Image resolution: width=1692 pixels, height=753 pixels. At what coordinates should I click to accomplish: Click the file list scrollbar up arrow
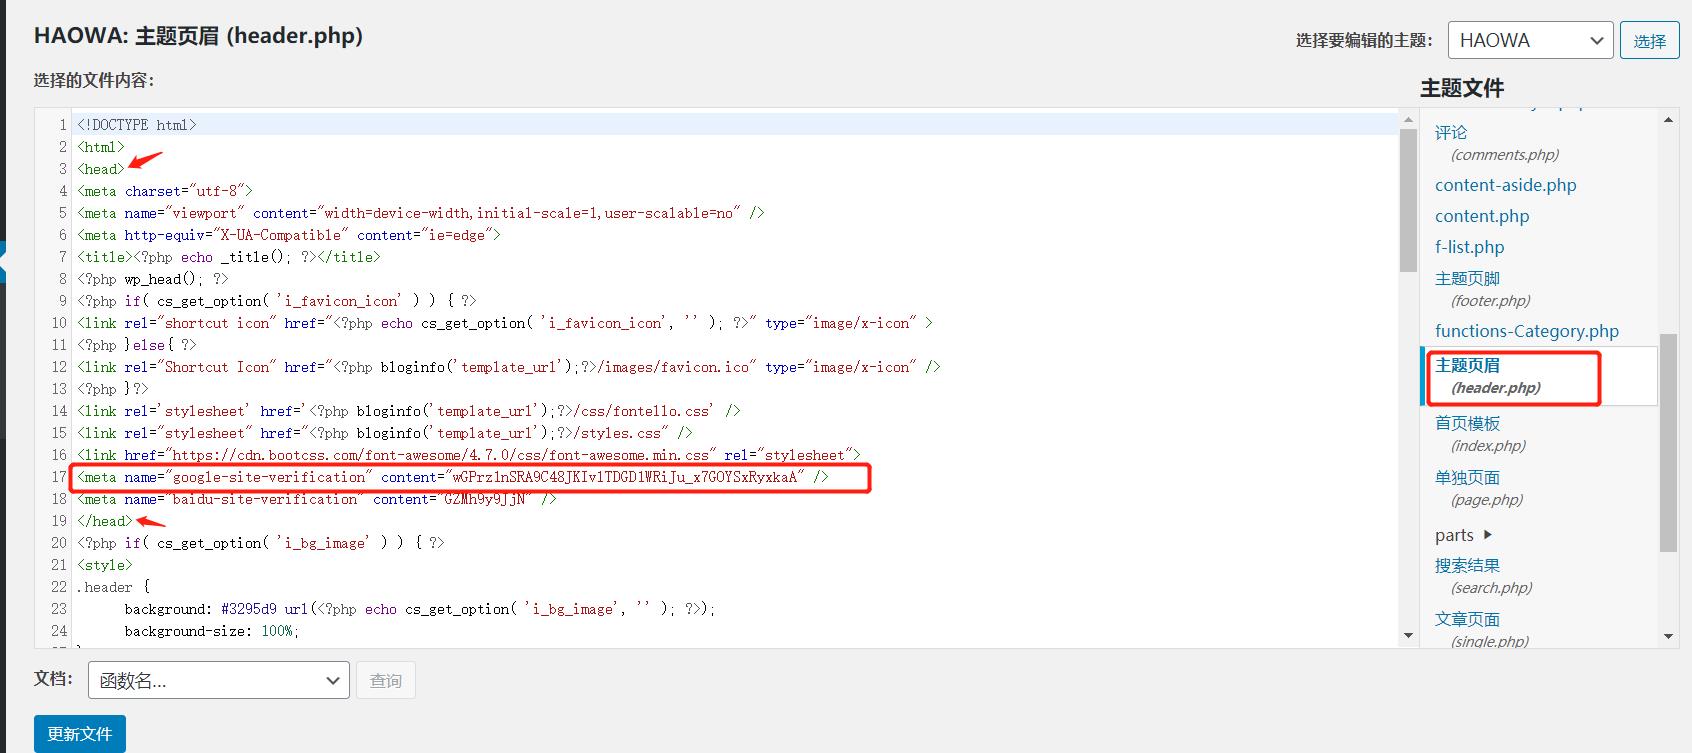pos(1668,120)
